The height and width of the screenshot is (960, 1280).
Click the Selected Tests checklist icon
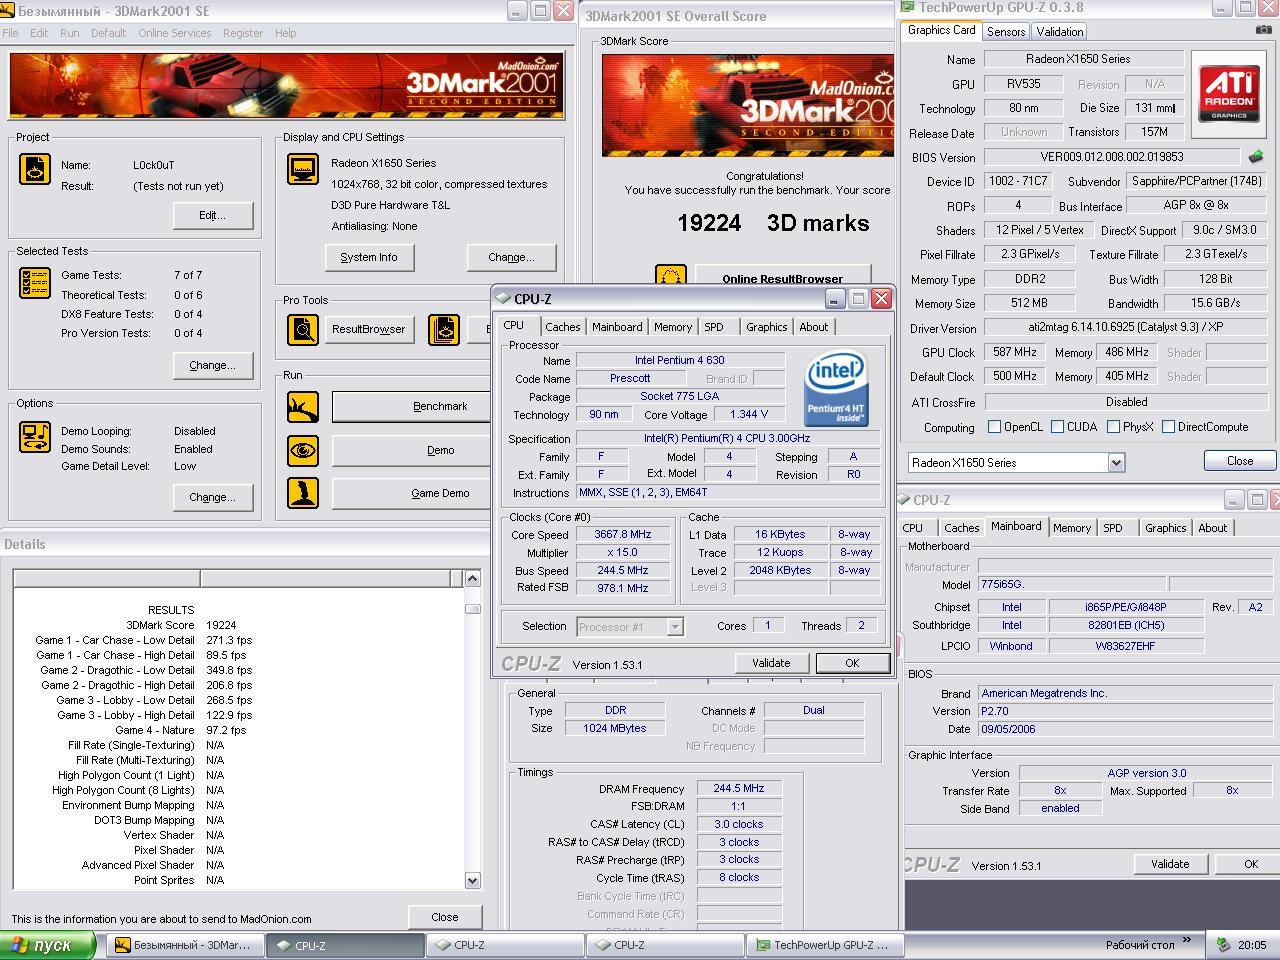pos(35,283)
